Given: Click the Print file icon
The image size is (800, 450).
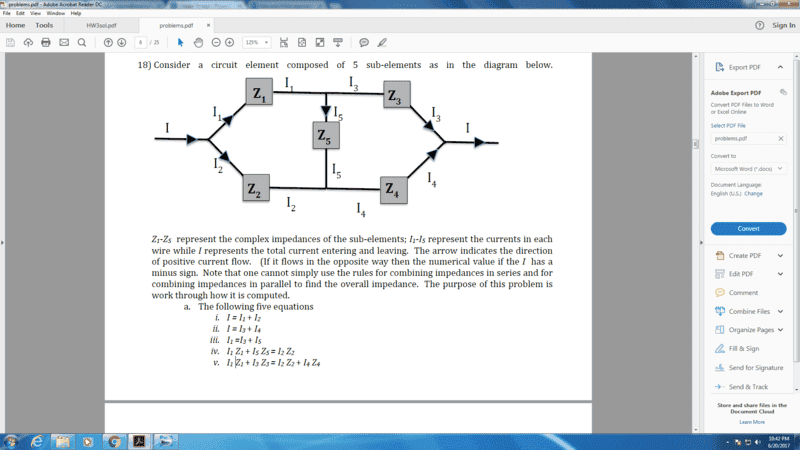Looking at the screenshot, I should click(45, 42).
